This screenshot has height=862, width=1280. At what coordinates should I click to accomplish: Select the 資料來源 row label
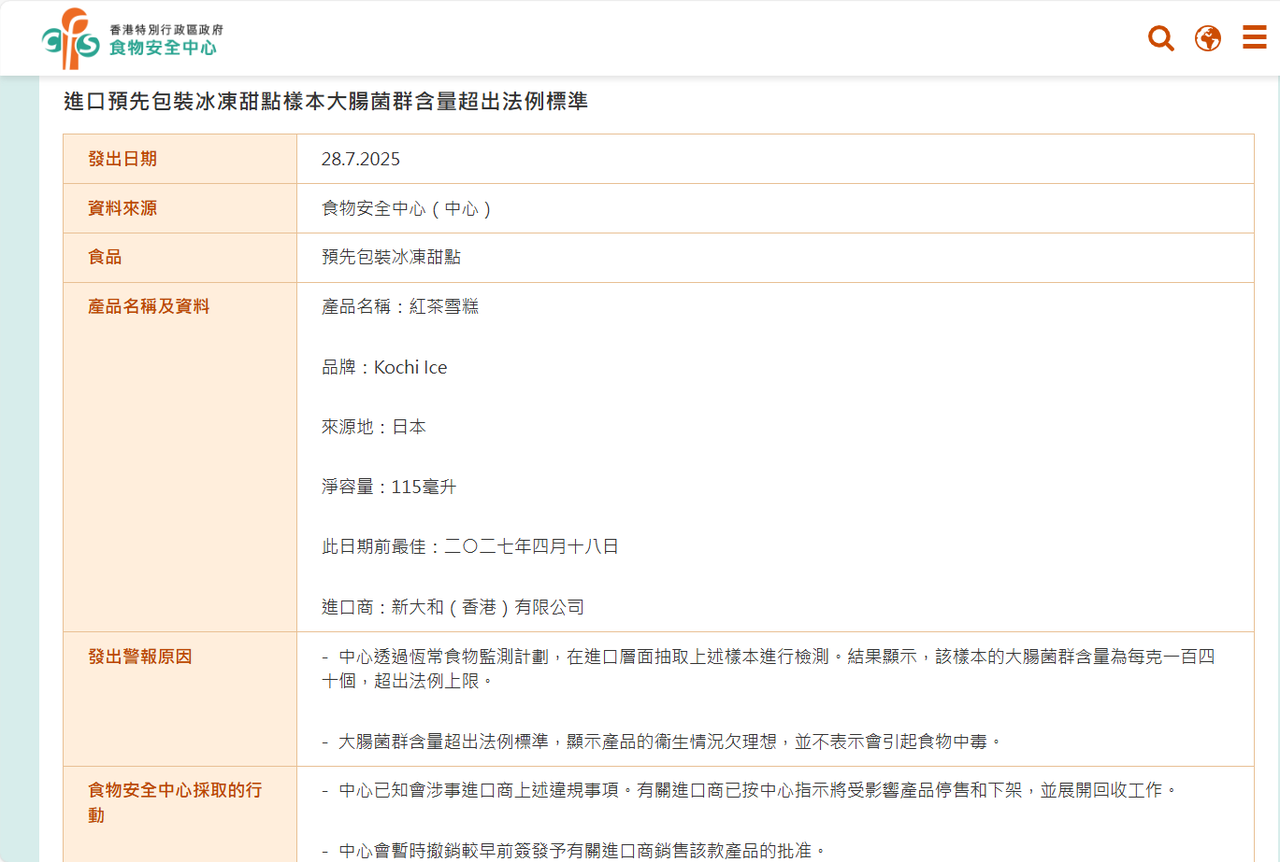(123, 208)
